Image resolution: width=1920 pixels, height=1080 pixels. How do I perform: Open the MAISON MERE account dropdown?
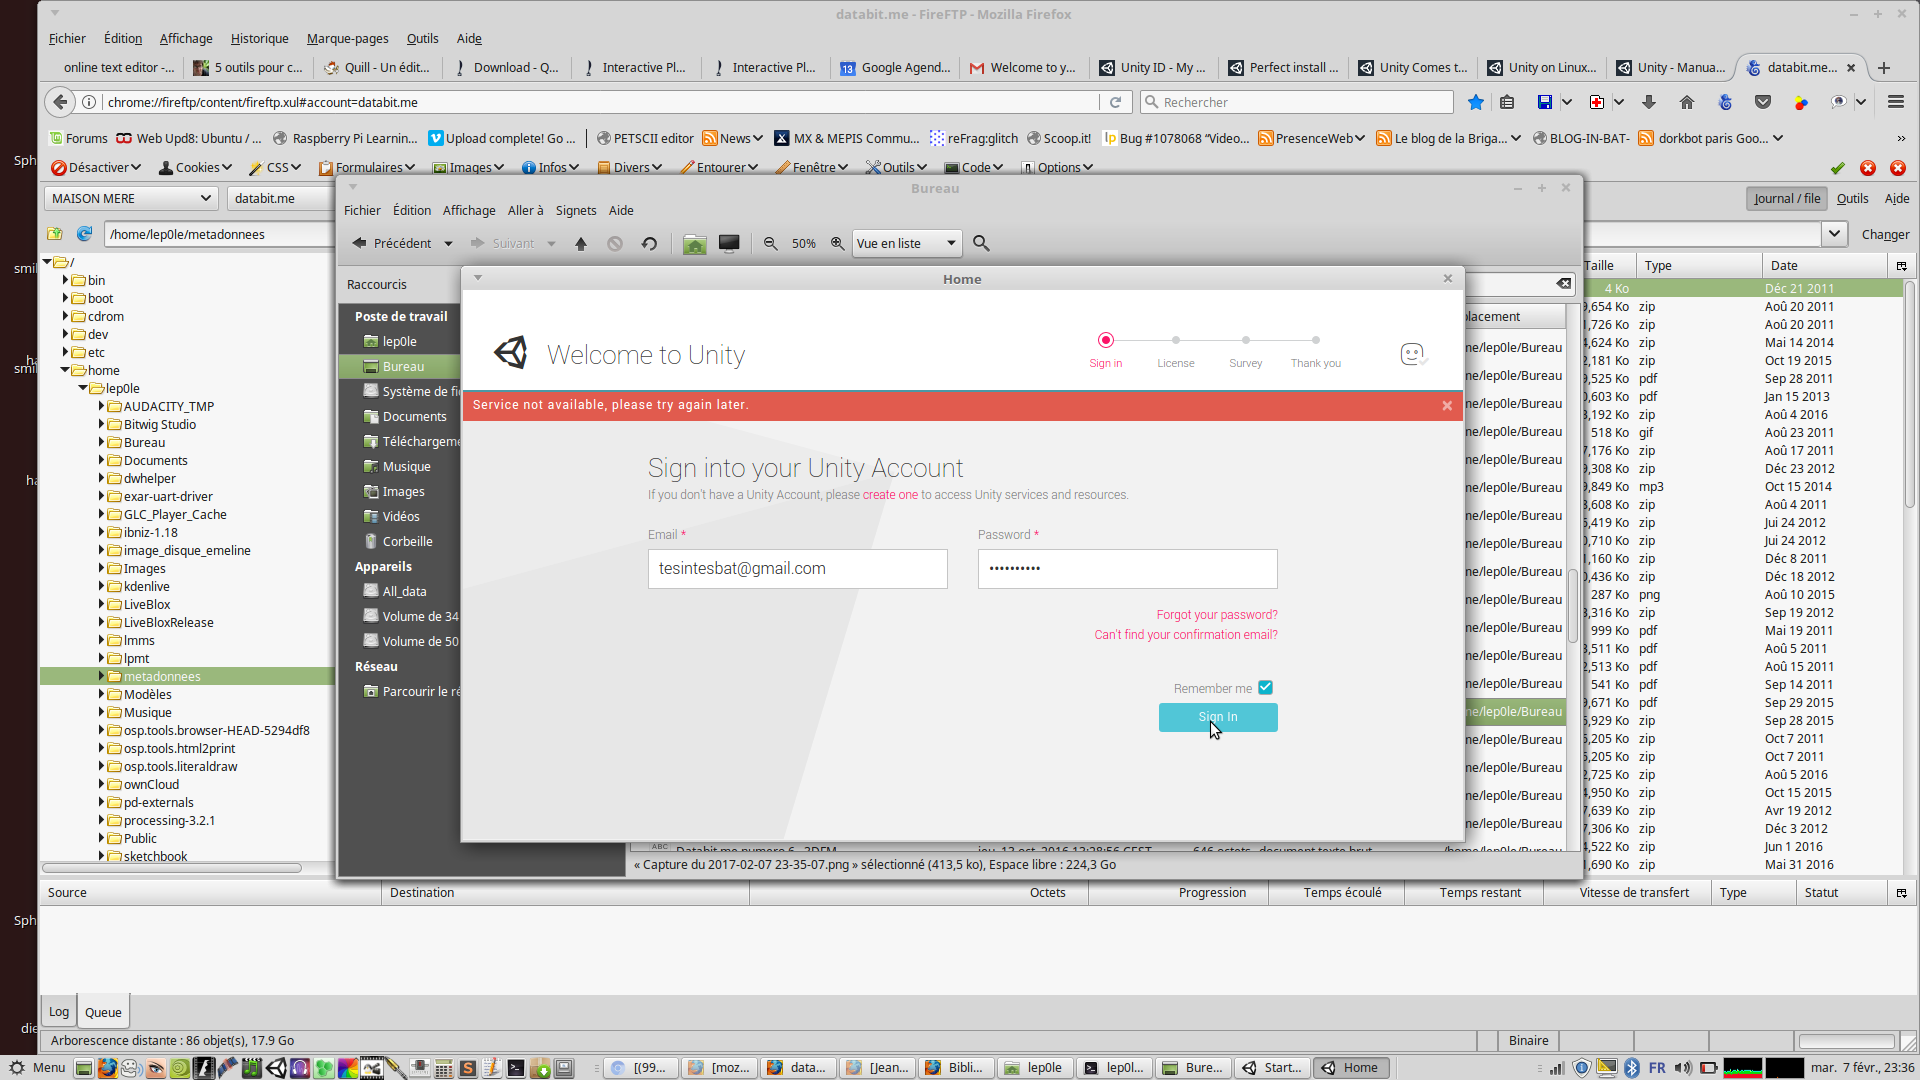(131, 198)
